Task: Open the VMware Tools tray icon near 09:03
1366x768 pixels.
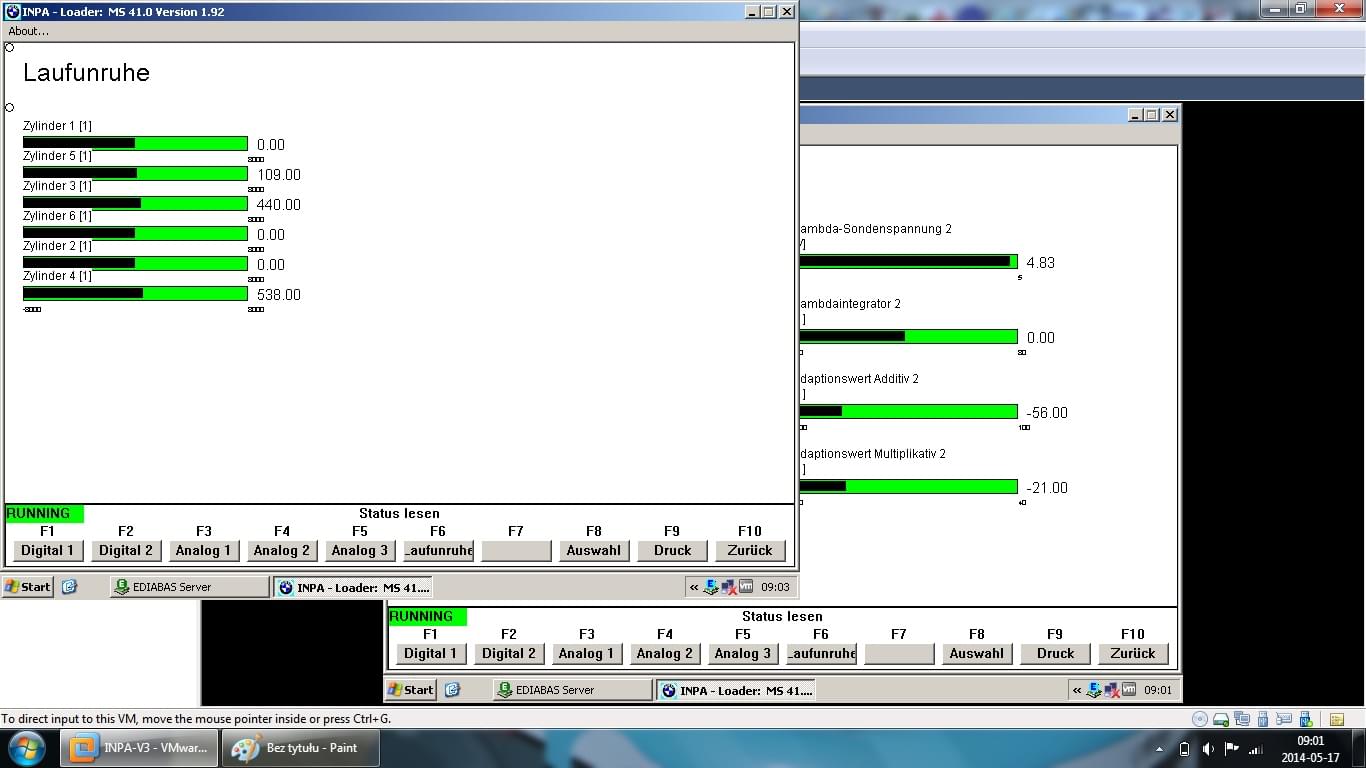Action: 746,587
